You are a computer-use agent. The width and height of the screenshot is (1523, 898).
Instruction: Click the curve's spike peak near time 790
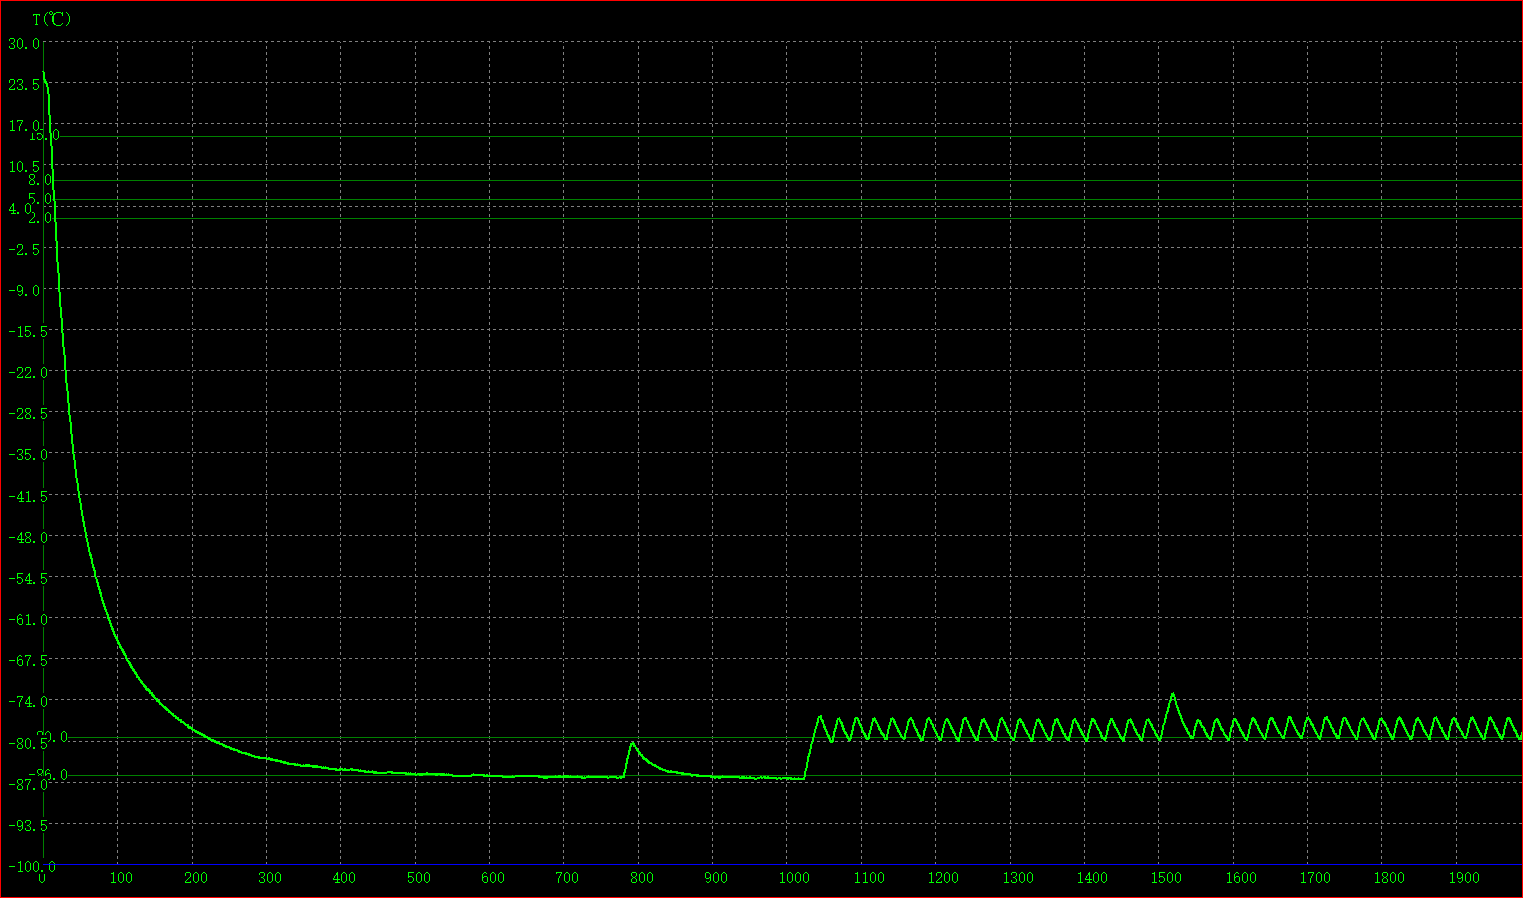[632, 743]
